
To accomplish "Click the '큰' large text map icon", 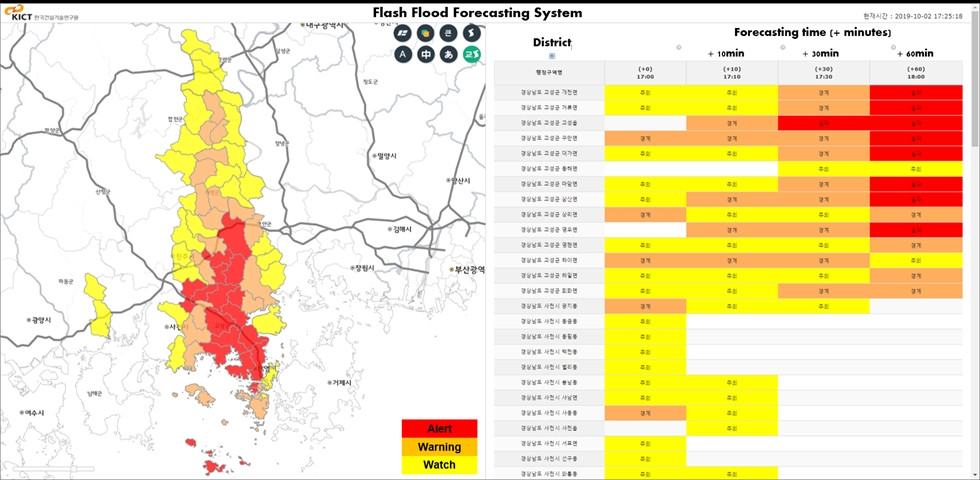I will pyautogui.click(x=449, y=33).
